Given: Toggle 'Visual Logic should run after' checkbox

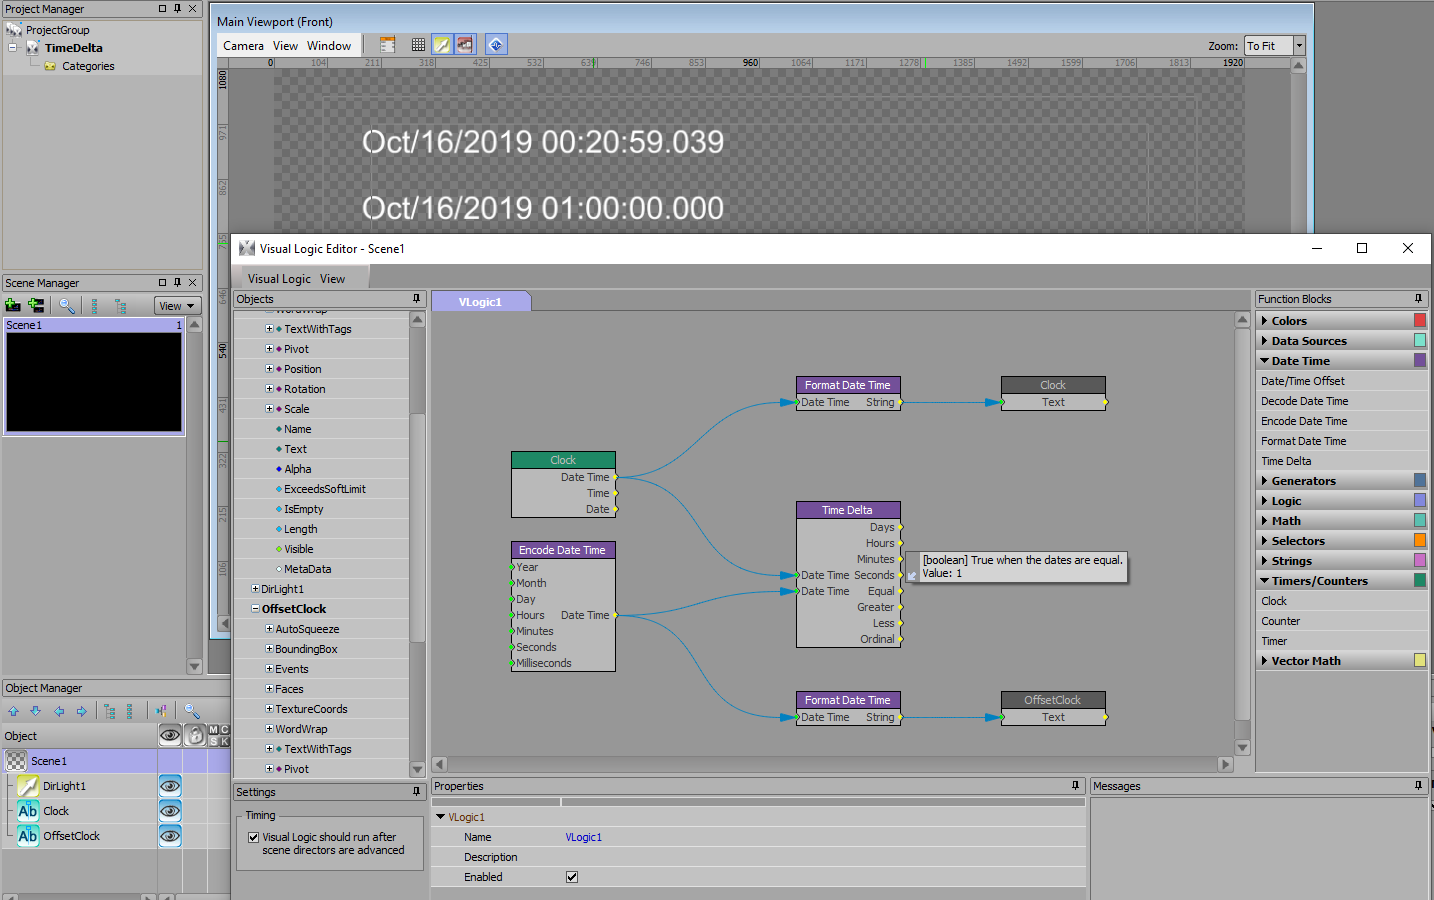Looking at the screenshot, I should (254, 837).
